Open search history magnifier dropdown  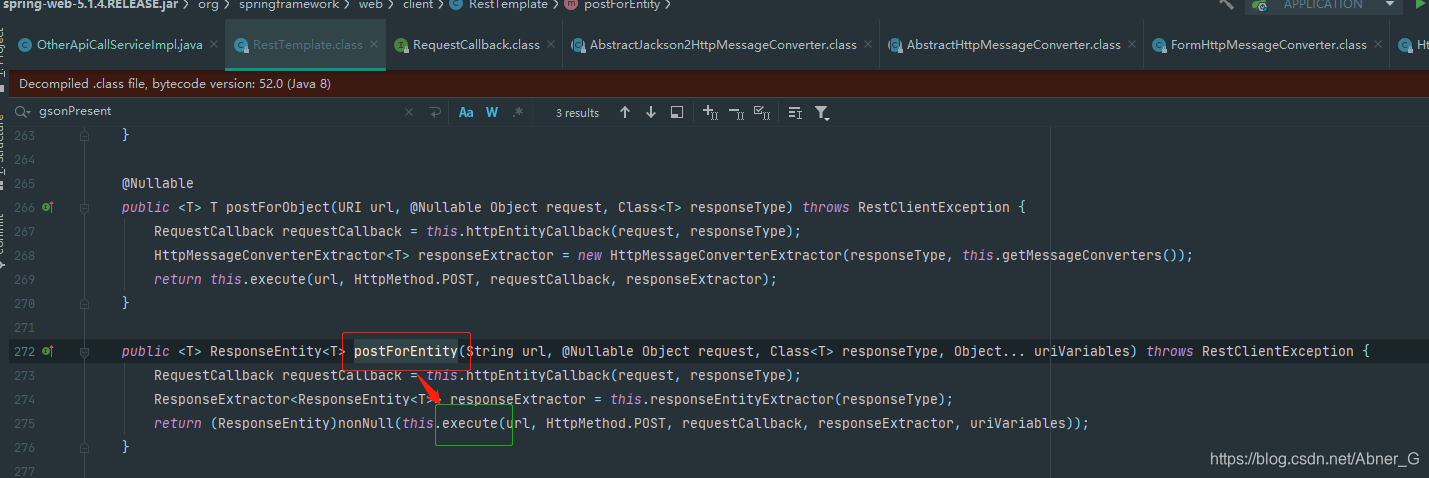[x=24, y=112]
